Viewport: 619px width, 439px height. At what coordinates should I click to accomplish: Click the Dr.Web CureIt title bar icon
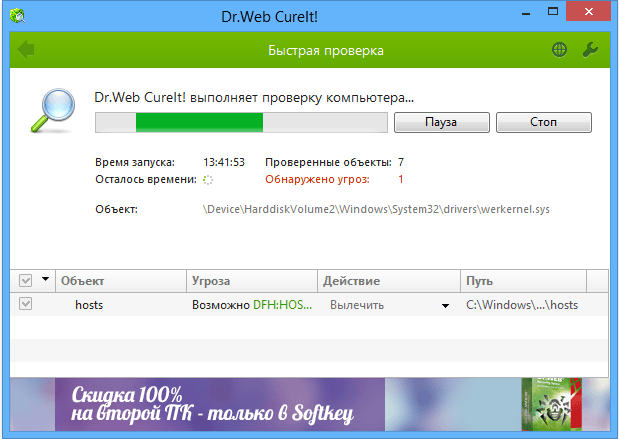pos(17,16)
